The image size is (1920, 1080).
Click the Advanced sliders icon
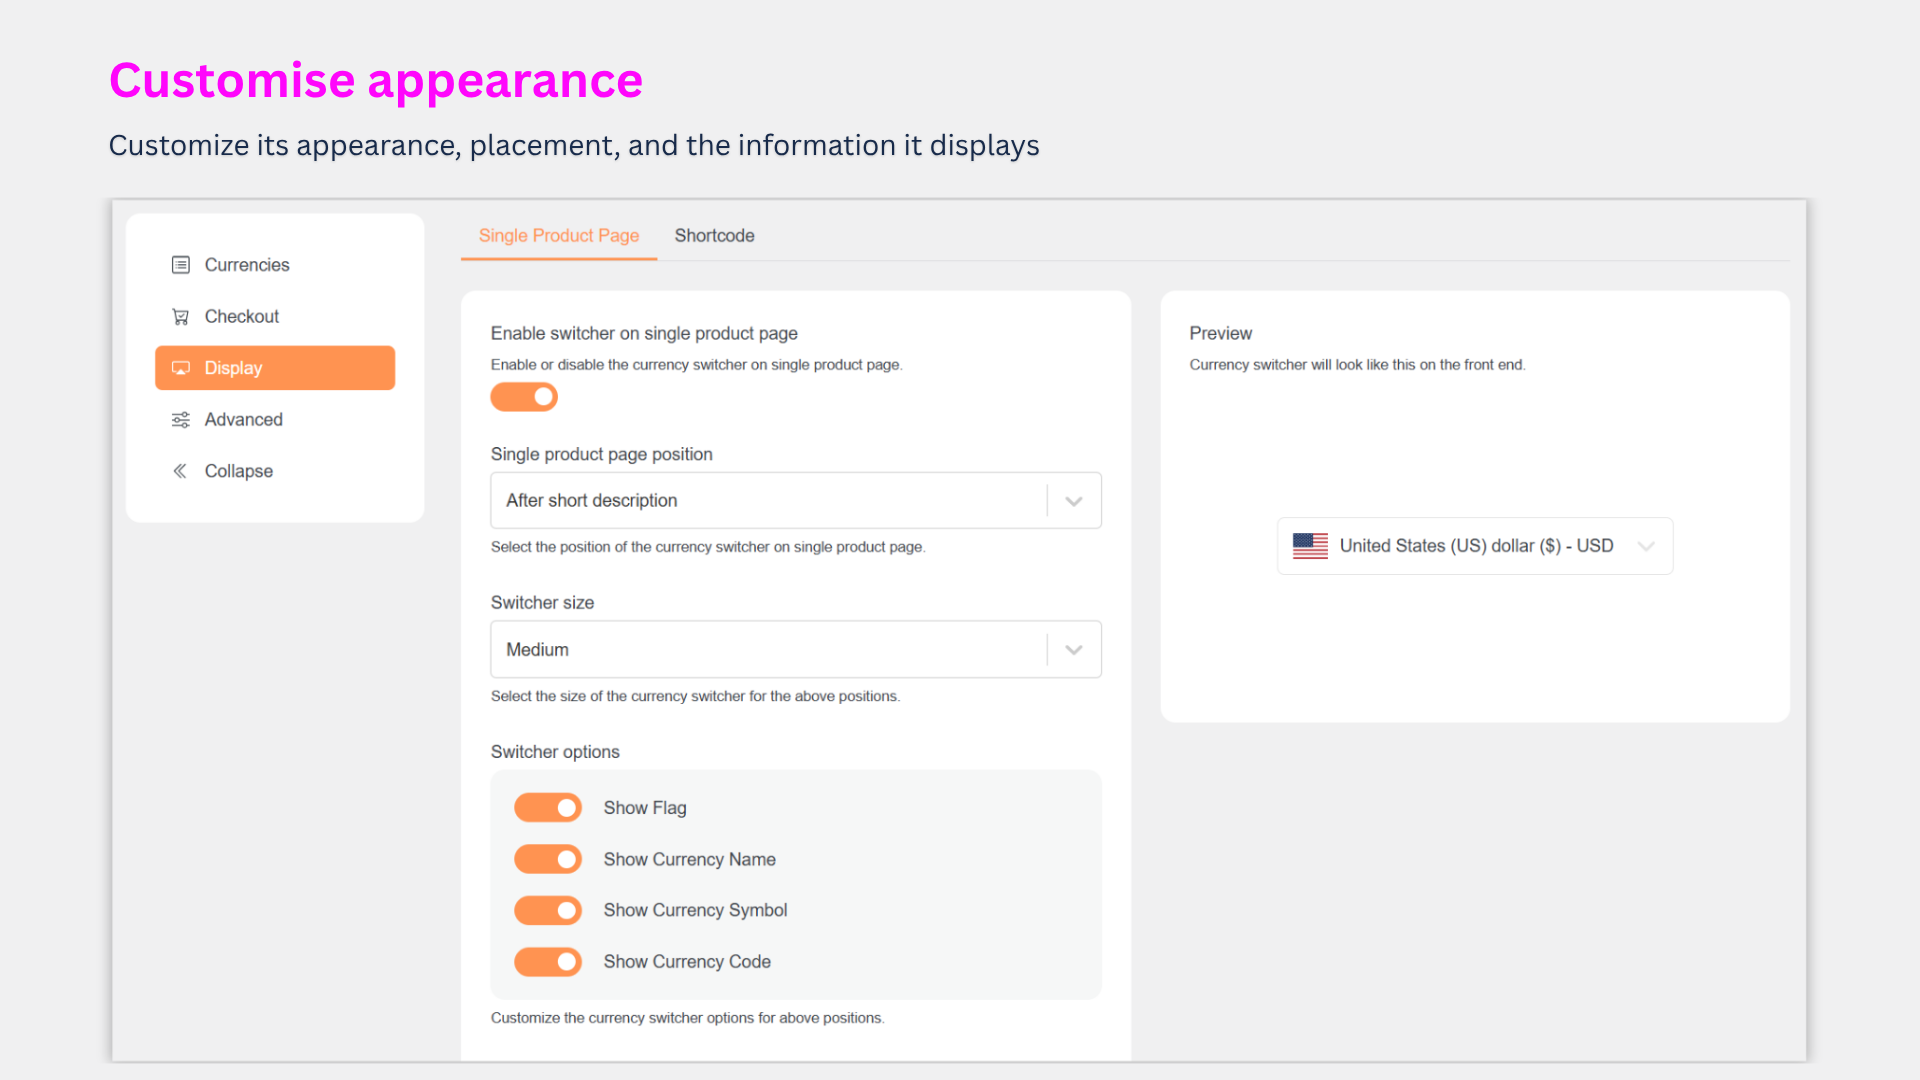click(180, 420)
